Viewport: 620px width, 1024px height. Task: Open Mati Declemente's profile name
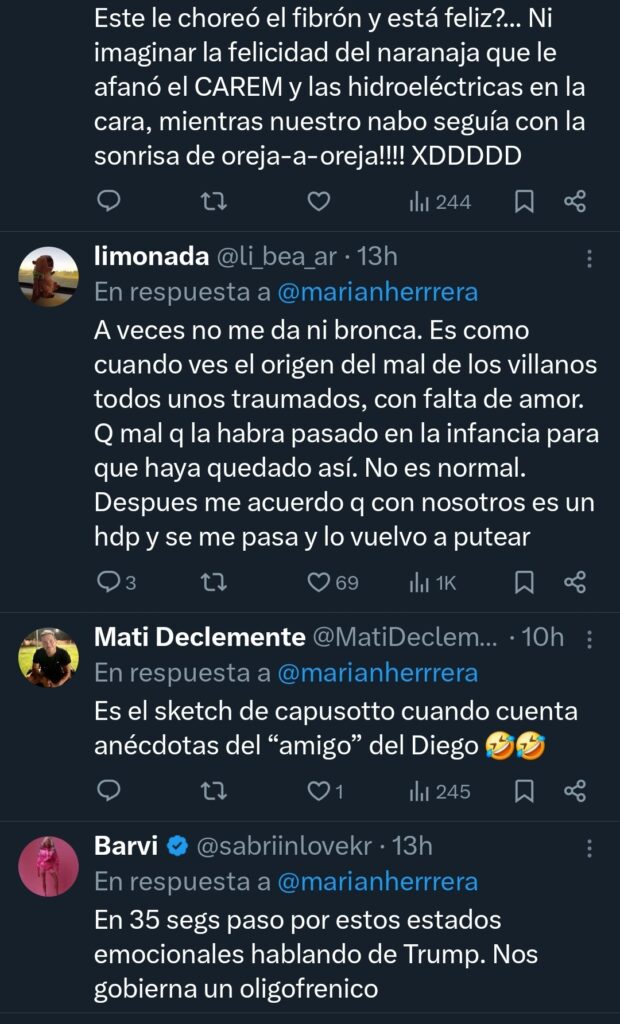pyautogui.click(x=199, y=637)
